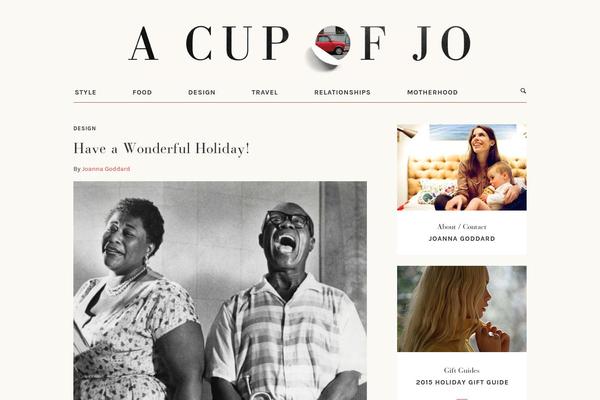Open the Relationships section

pyautogui.click(x=342, y=92)
